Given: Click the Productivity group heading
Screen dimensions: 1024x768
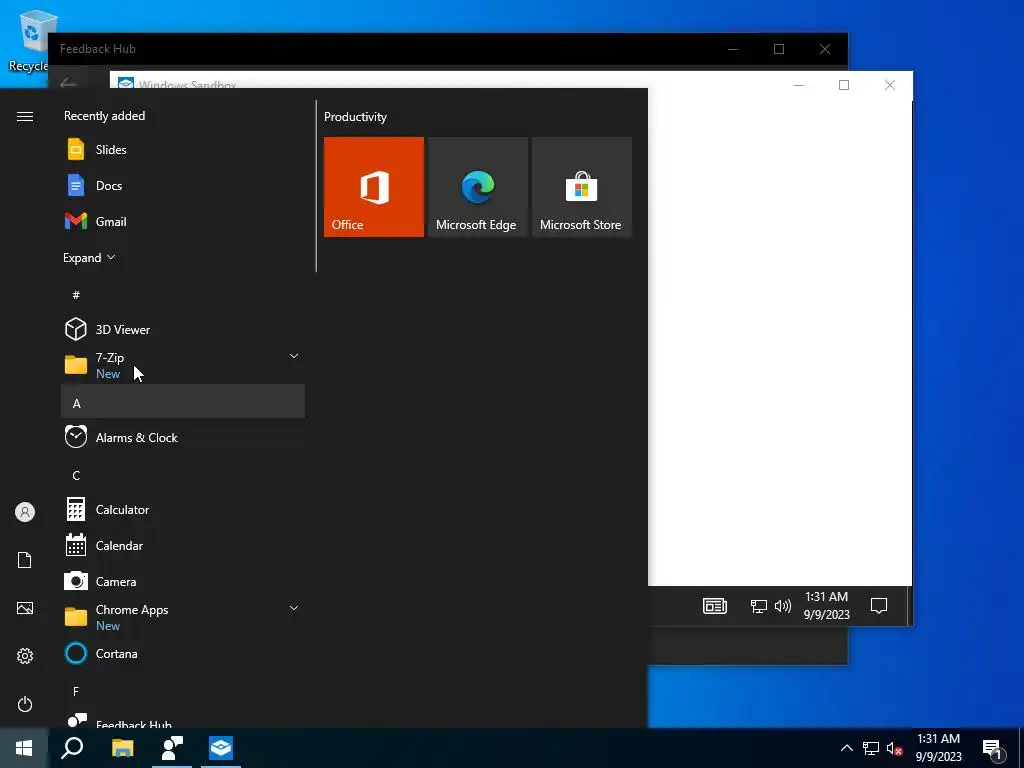Looking at the screenshot, I should point(355,117).
